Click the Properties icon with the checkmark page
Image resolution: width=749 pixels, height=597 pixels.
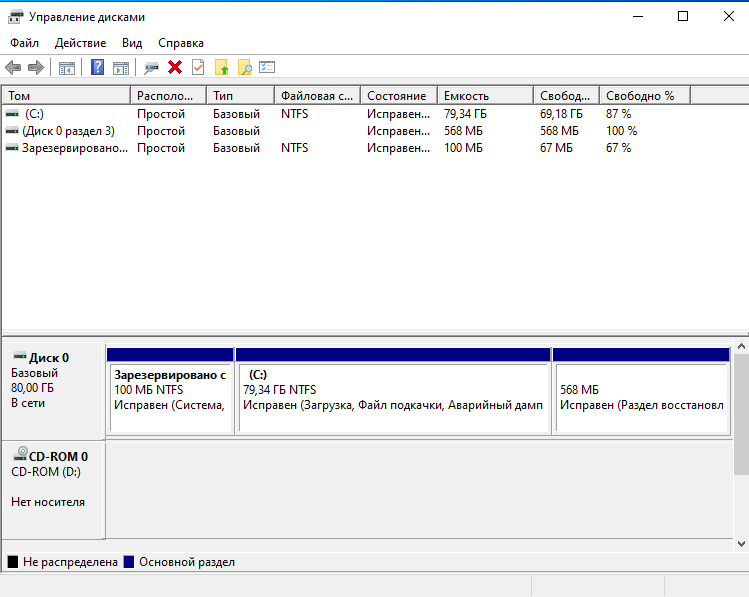click(198, 67)
